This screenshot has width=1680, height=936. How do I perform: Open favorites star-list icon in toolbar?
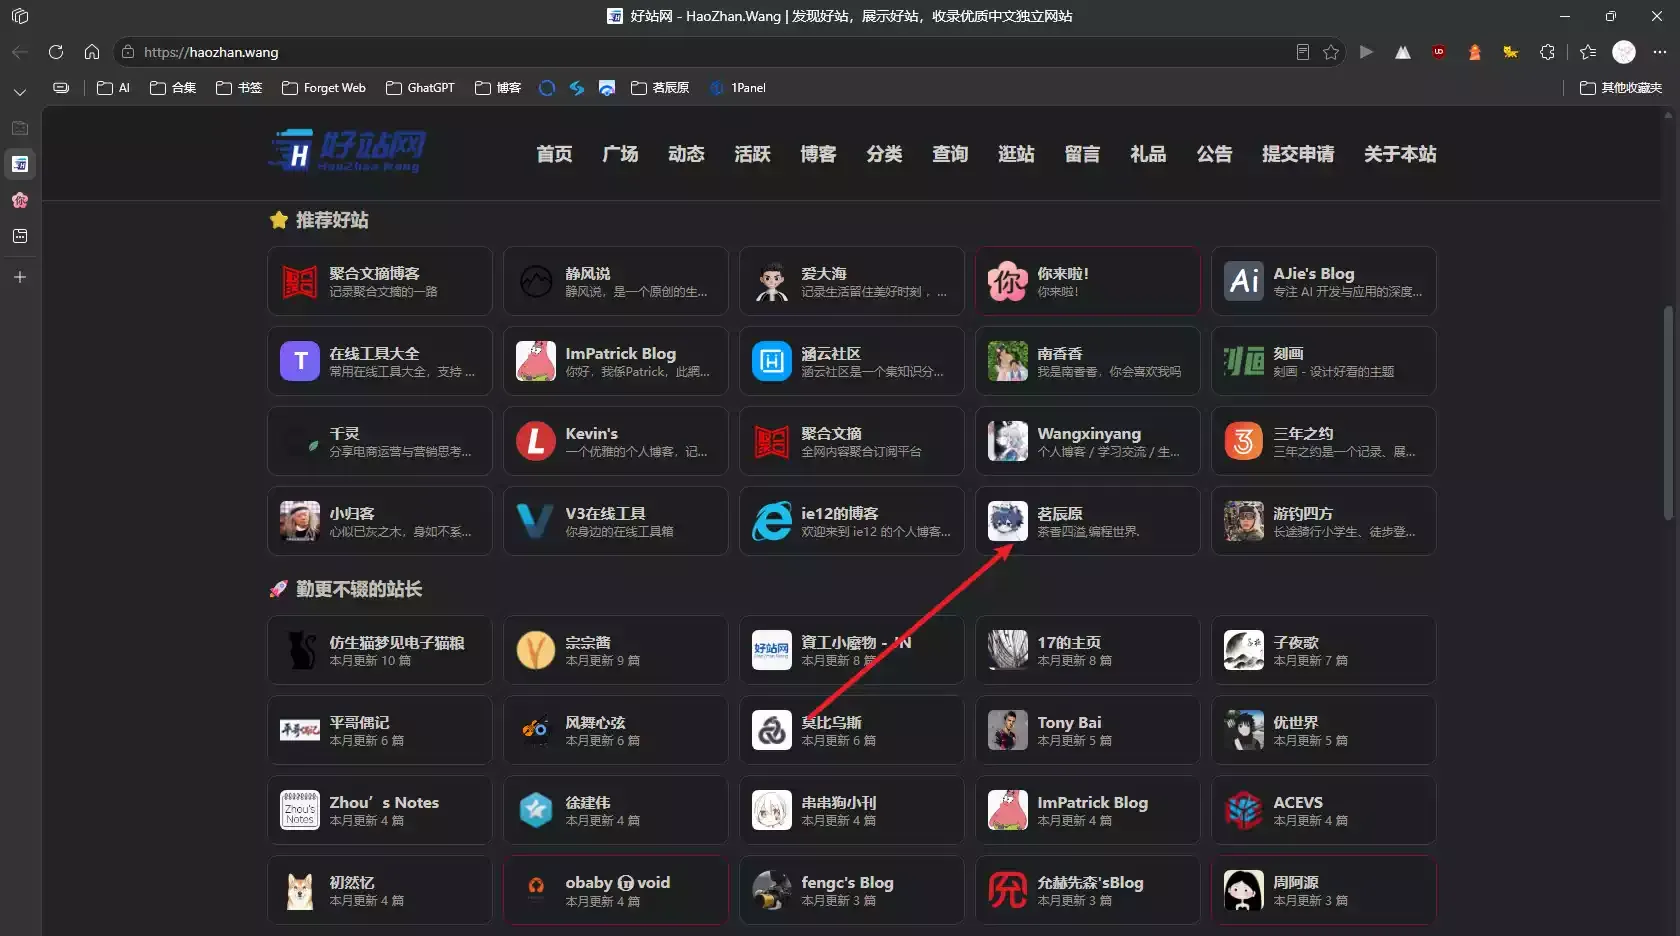pos(1588,52)
